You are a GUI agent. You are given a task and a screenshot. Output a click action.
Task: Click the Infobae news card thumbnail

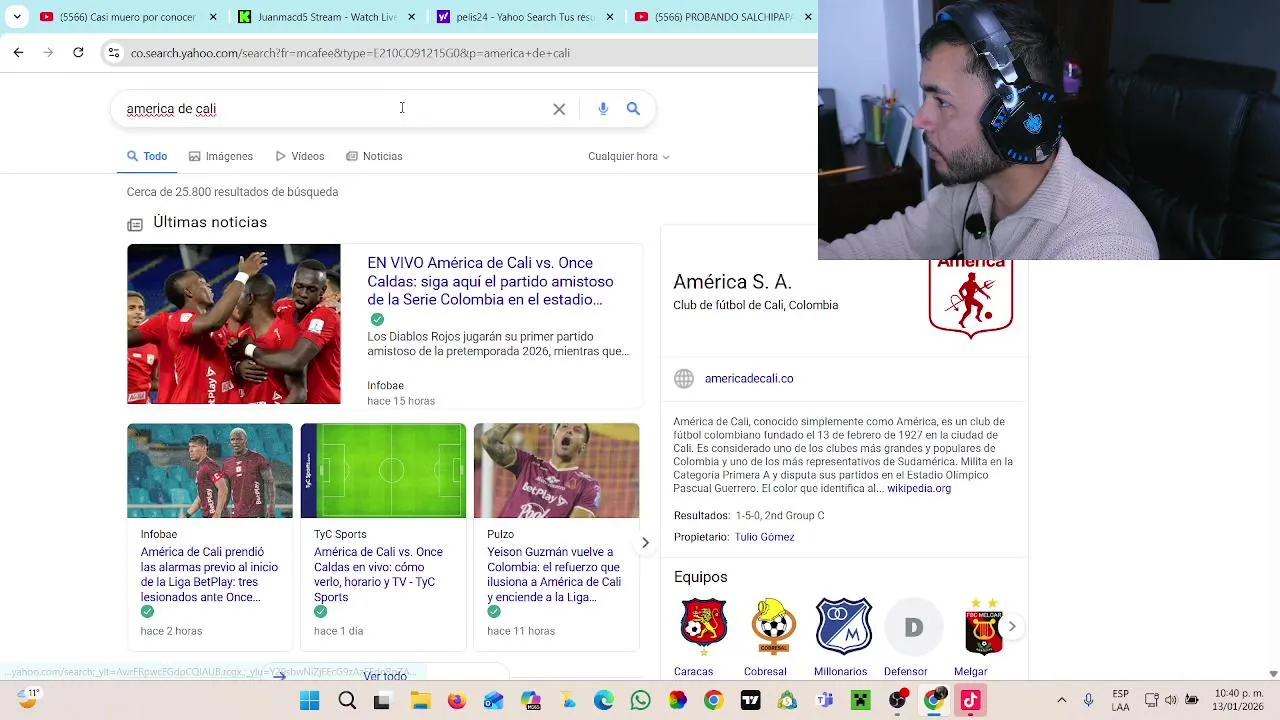(210, 471)
